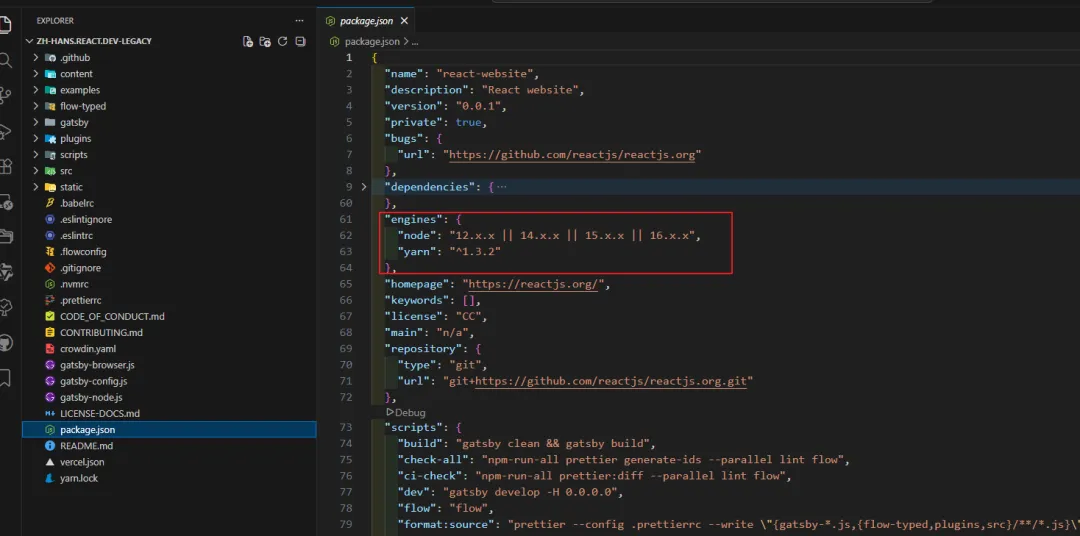Open Extensions view in activity bar
Image resolution: width=1080 pixels, height=536 pixels.
(x=4, y=166)
